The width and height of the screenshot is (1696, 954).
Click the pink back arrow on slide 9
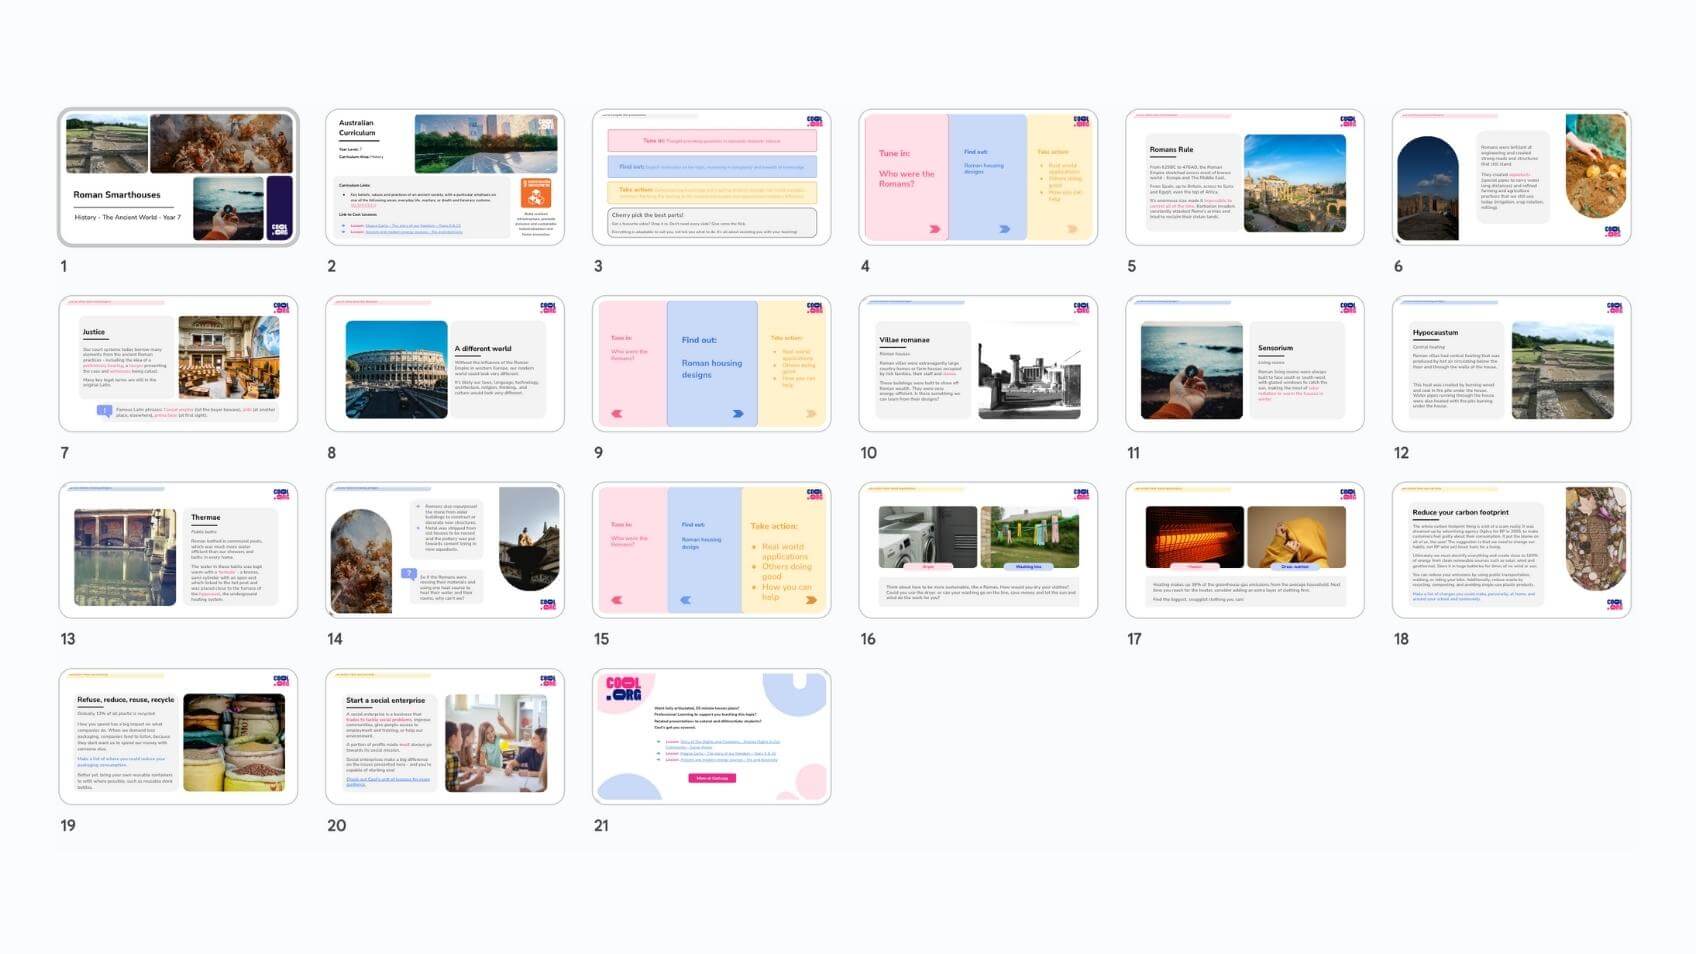coord(617,414)
